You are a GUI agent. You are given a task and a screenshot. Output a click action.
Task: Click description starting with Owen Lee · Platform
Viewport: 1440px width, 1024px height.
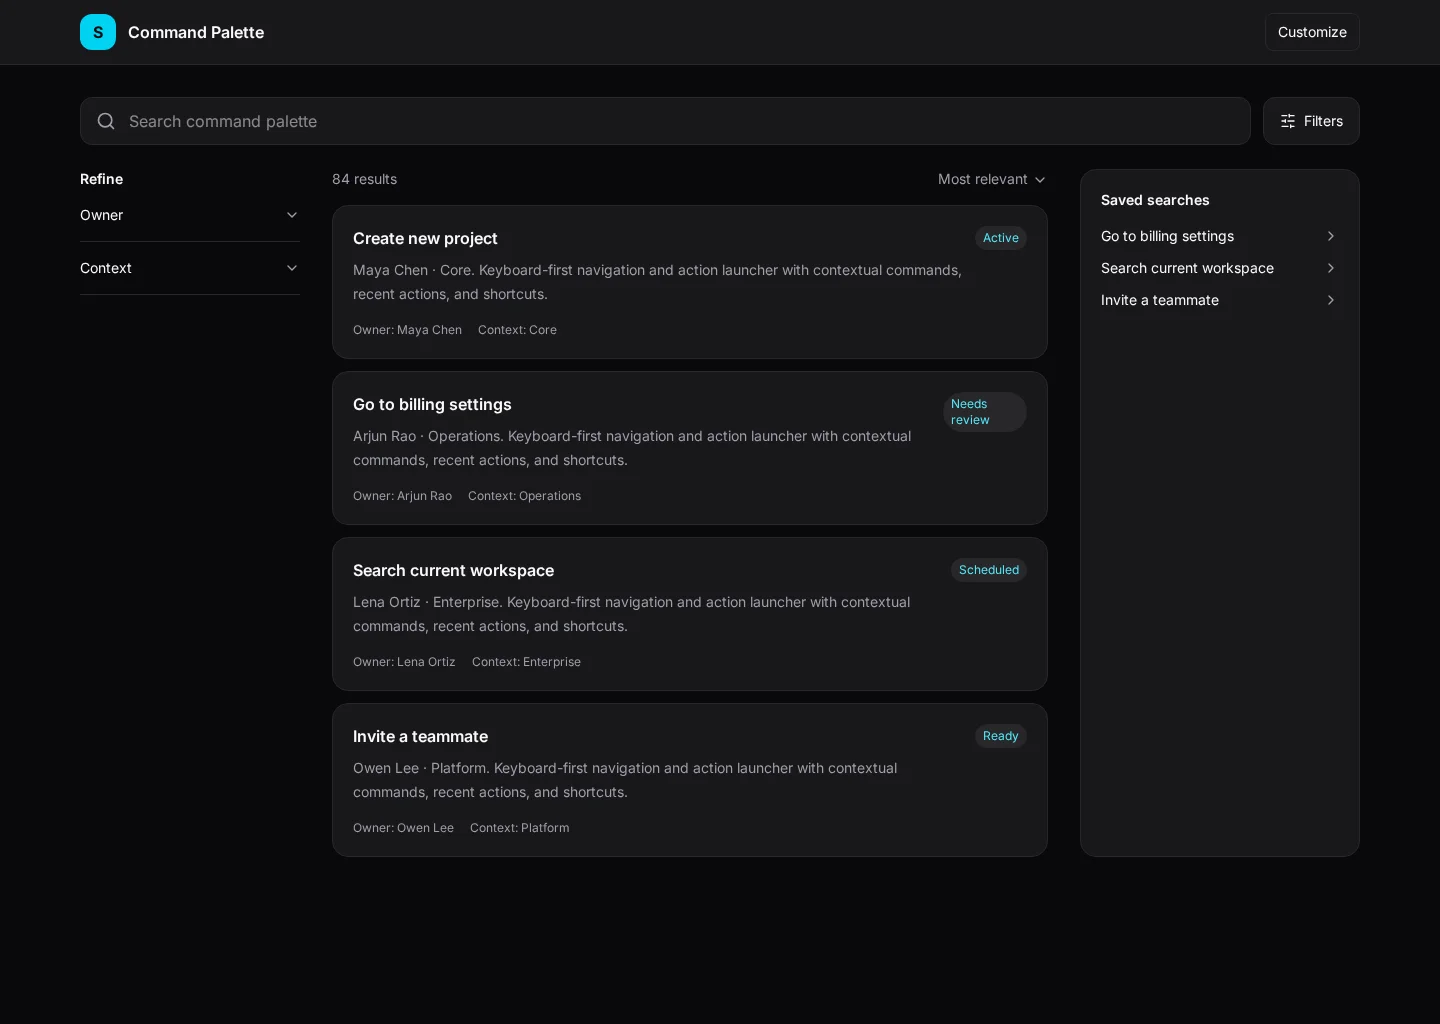pyautogui.click(x=625, y=780)
